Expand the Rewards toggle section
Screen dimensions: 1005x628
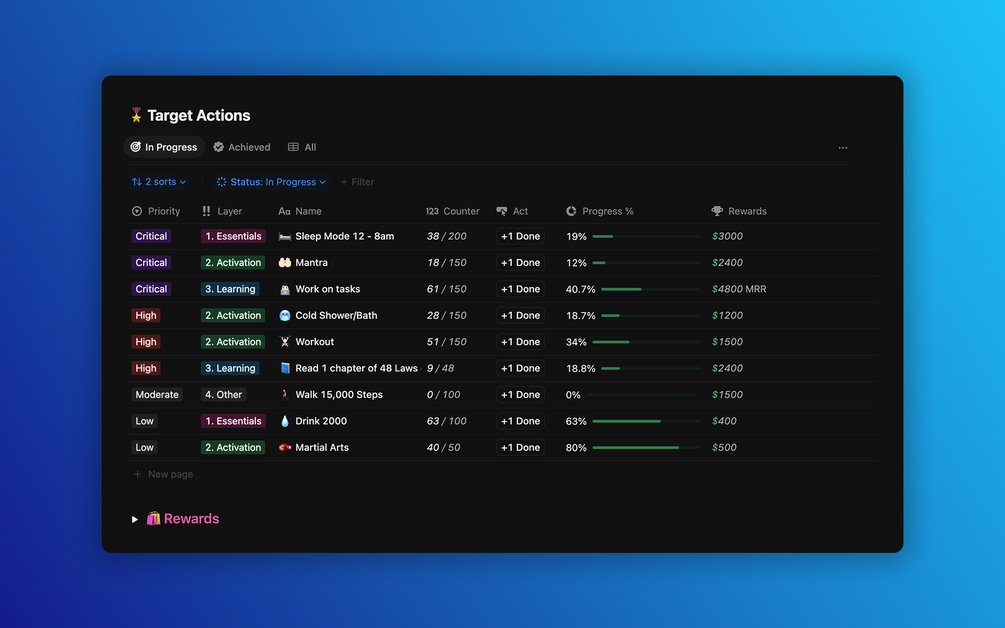pos(135,519)
